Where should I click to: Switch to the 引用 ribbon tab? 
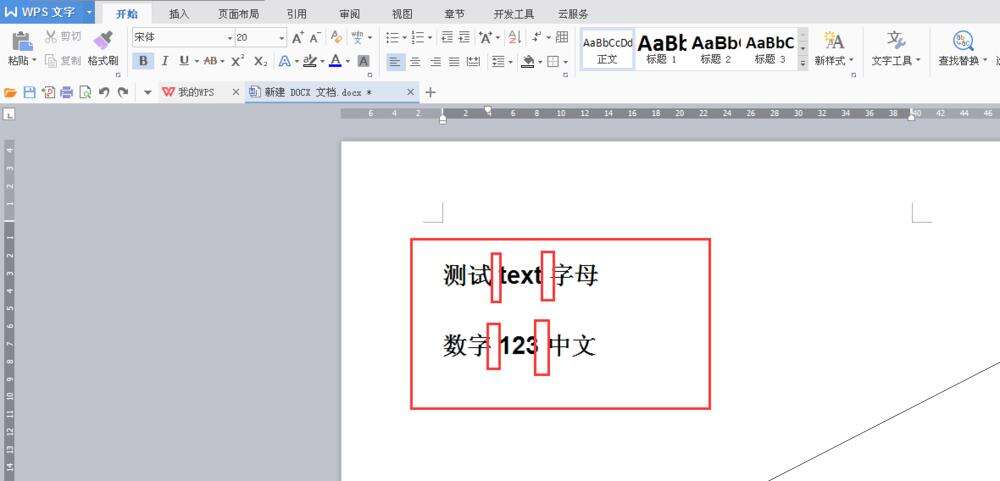coord(297,13)
